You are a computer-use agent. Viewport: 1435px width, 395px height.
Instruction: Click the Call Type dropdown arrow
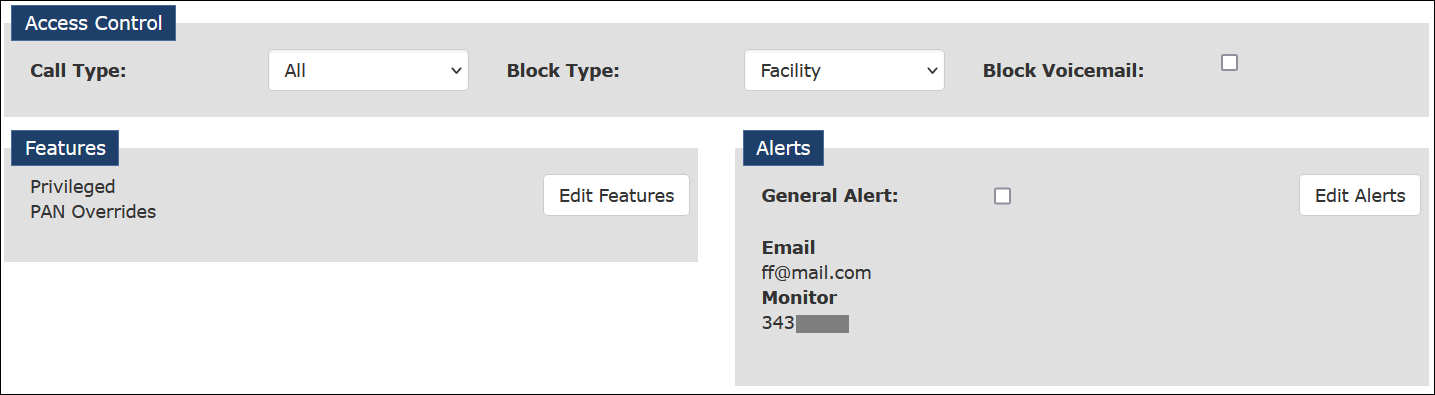pos(456,71)
